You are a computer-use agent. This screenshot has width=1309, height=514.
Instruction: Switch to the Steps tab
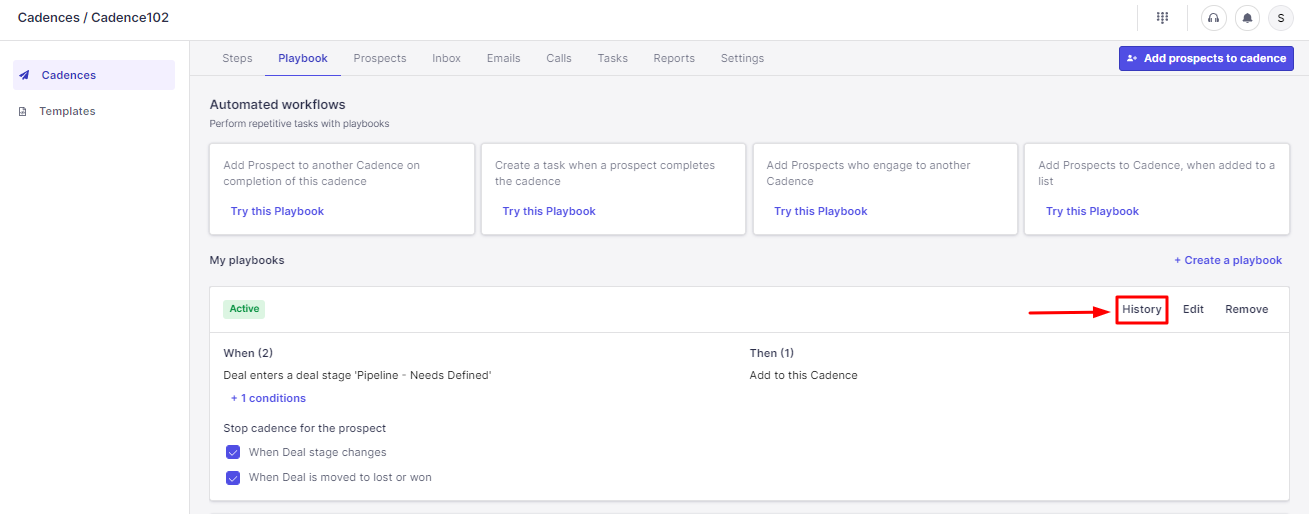237,58
